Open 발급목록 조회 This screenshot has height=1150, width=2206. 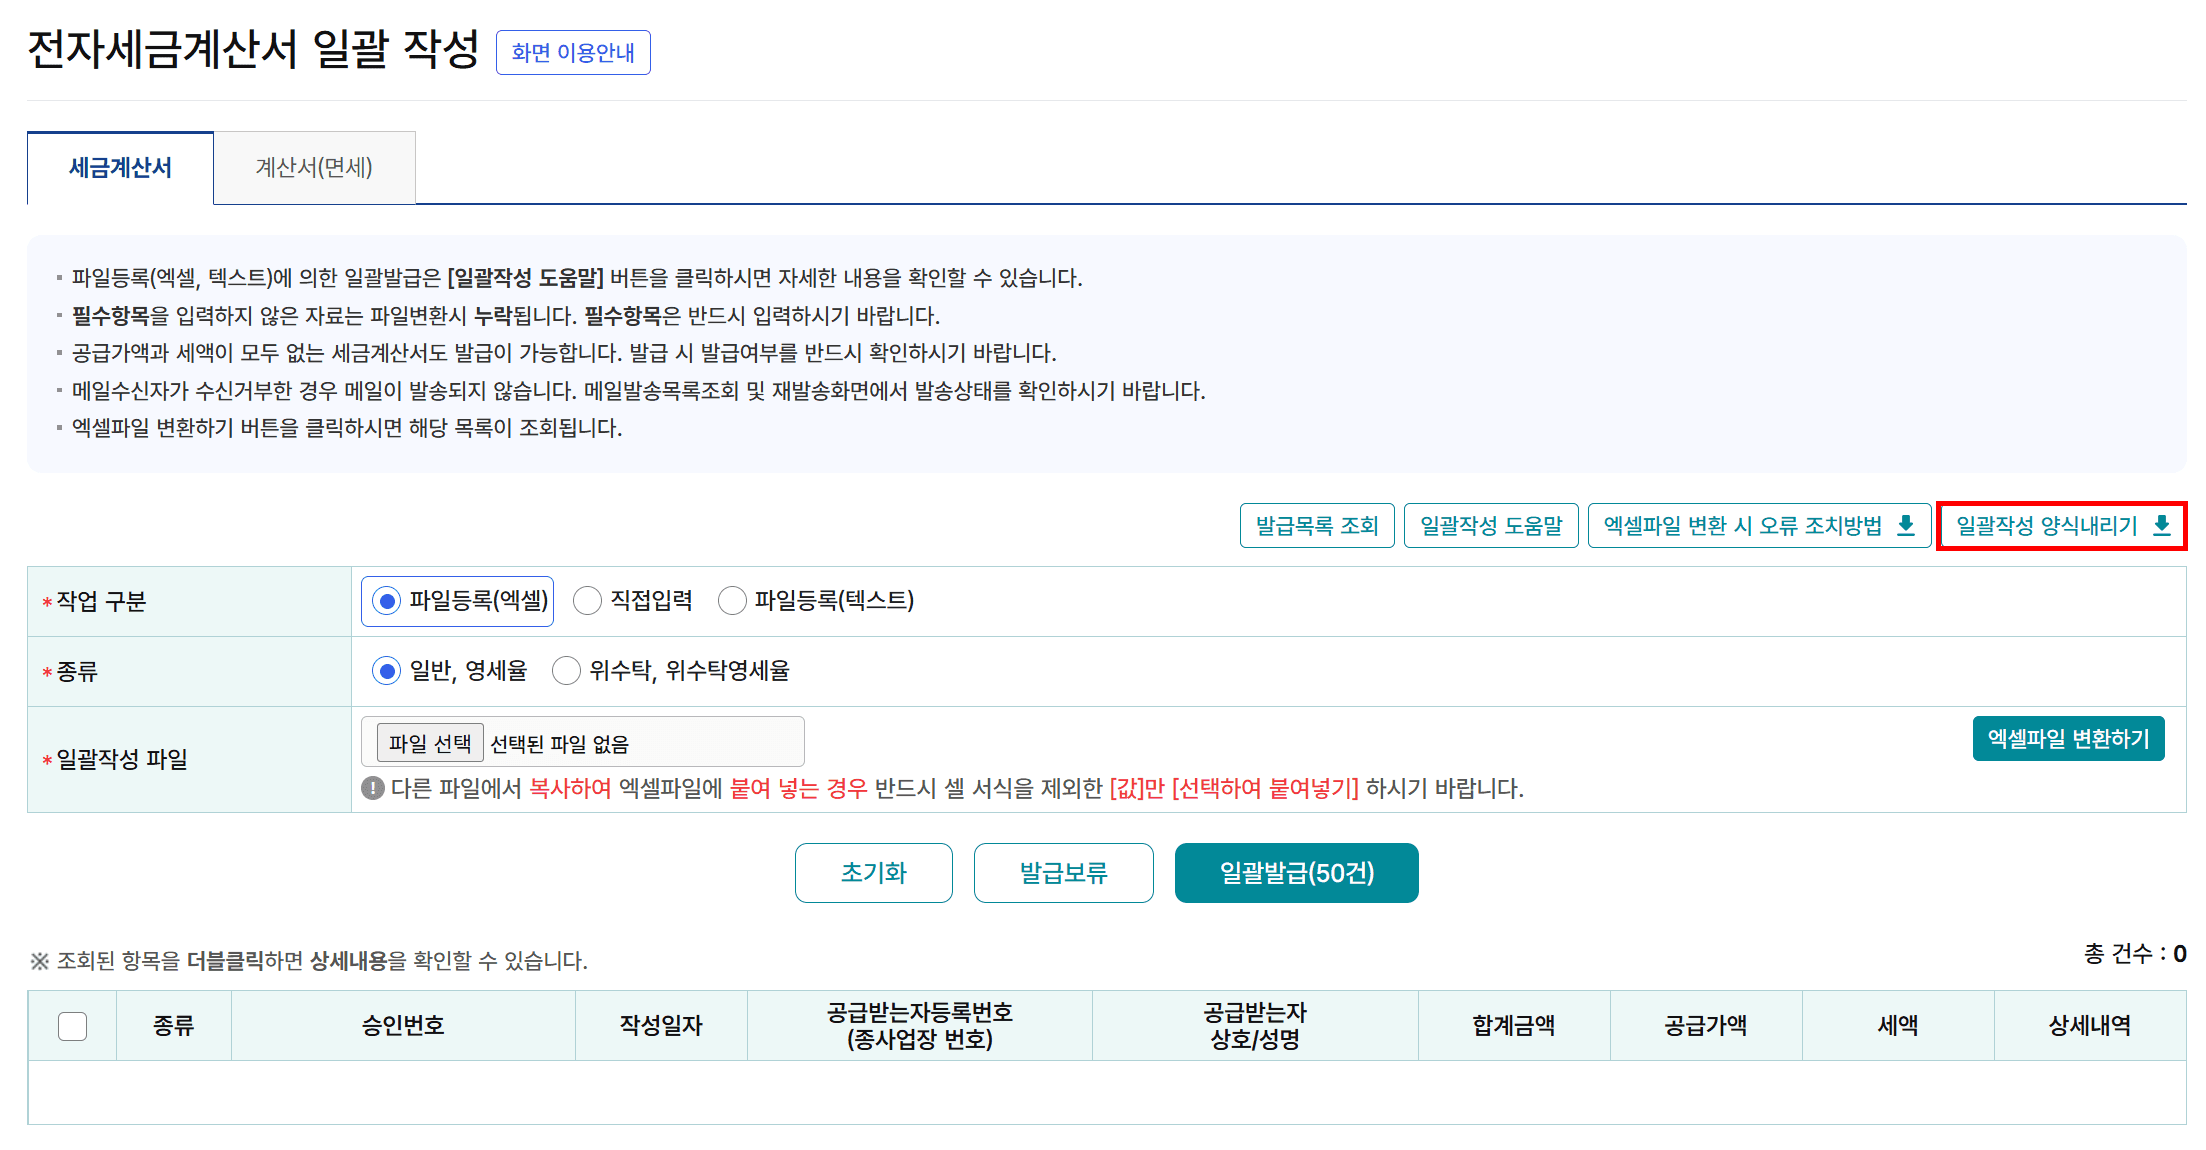pos(1316,526)
